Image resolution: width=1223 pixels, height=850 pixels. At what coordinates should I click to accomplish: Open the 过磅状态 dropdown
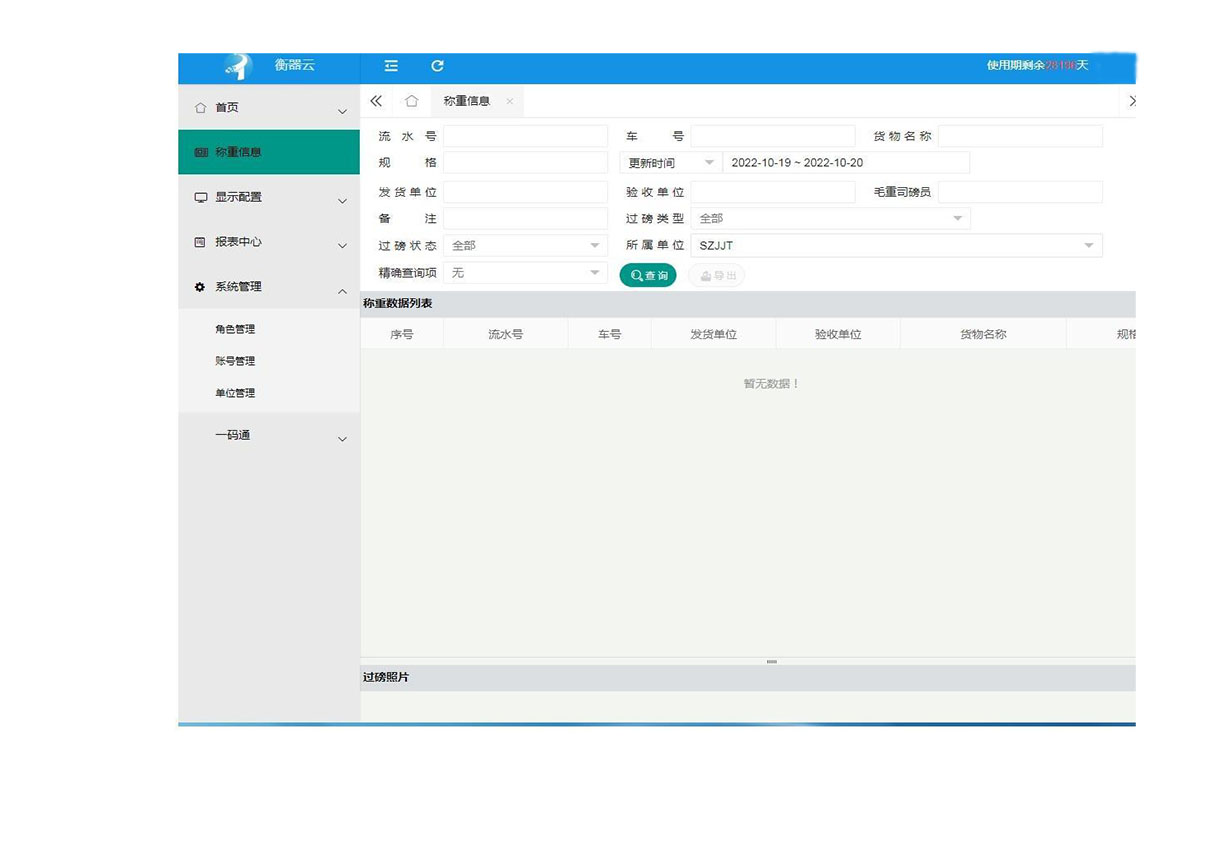click(x=525, y=245)
